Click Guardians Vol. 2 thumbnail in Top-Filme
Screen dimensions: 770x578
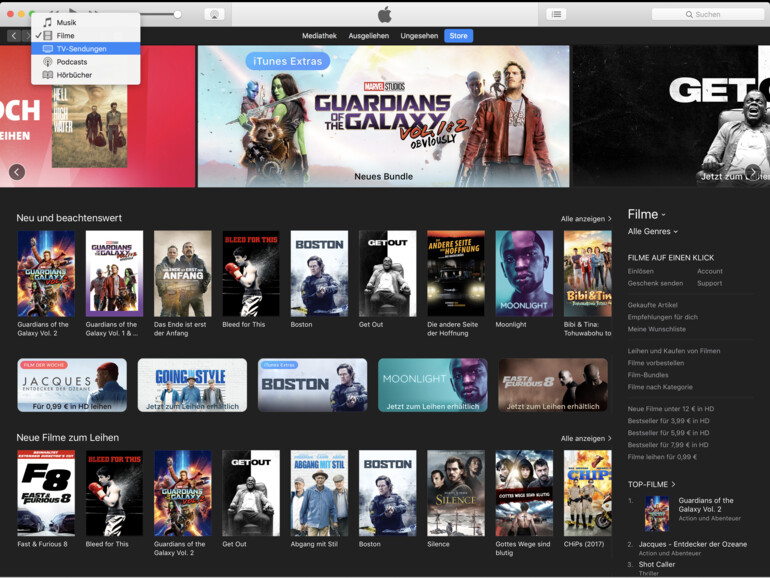[x=657, y=514]
